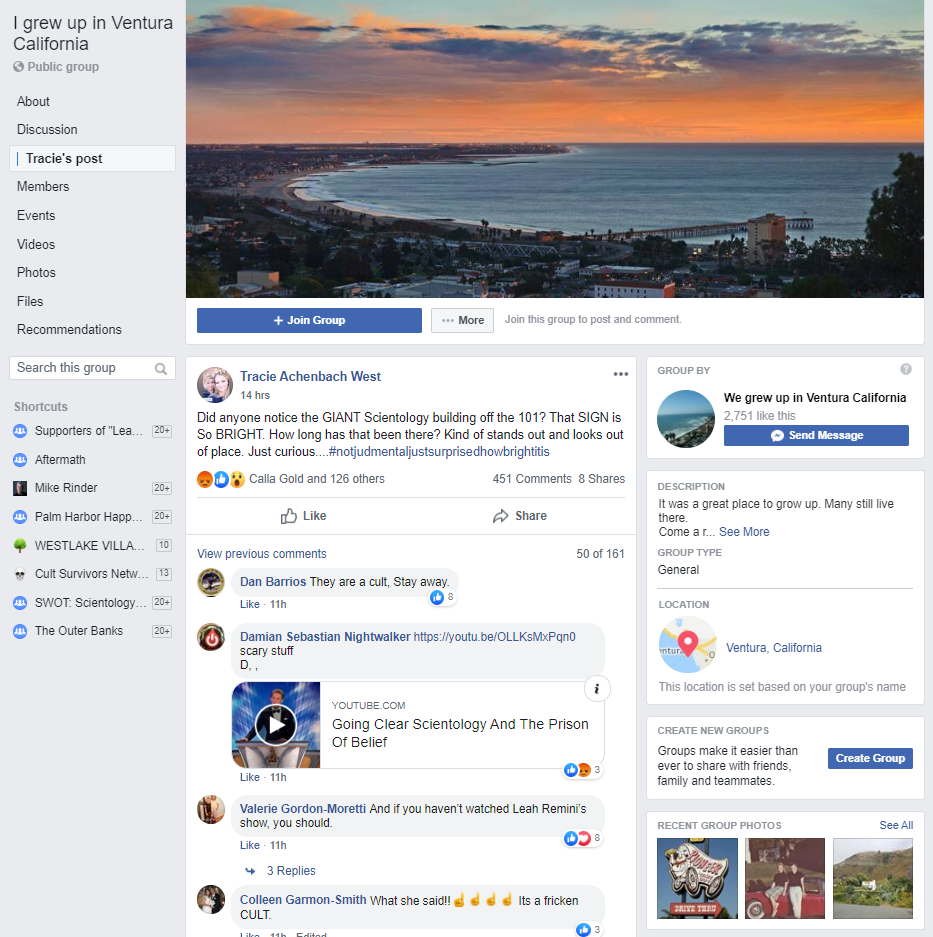This screenshot has width=933, height=937.
Task: Open Colleen Garmon-Smith's avatar
Action: pos(211,900)
